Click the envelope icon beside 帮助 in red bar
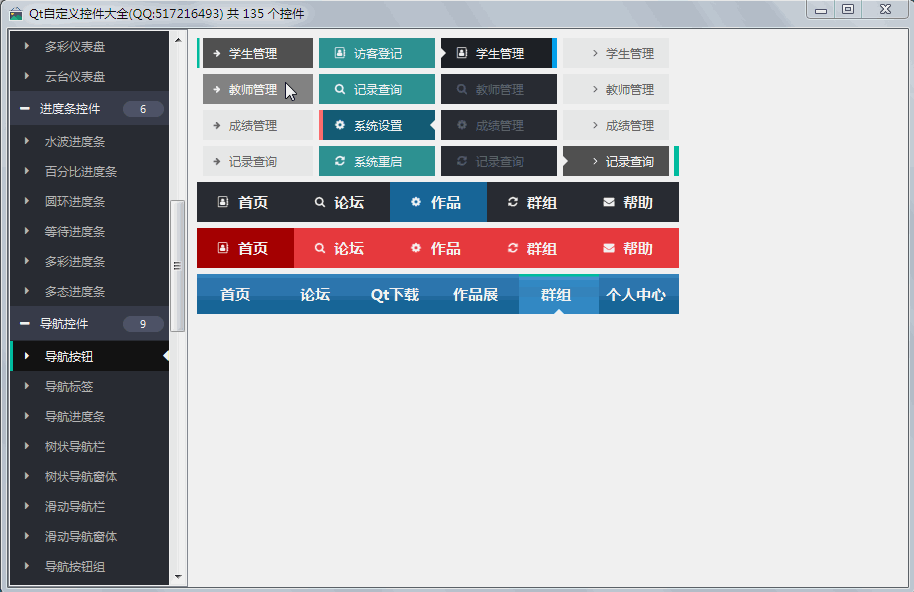 [x=609, y=249]
